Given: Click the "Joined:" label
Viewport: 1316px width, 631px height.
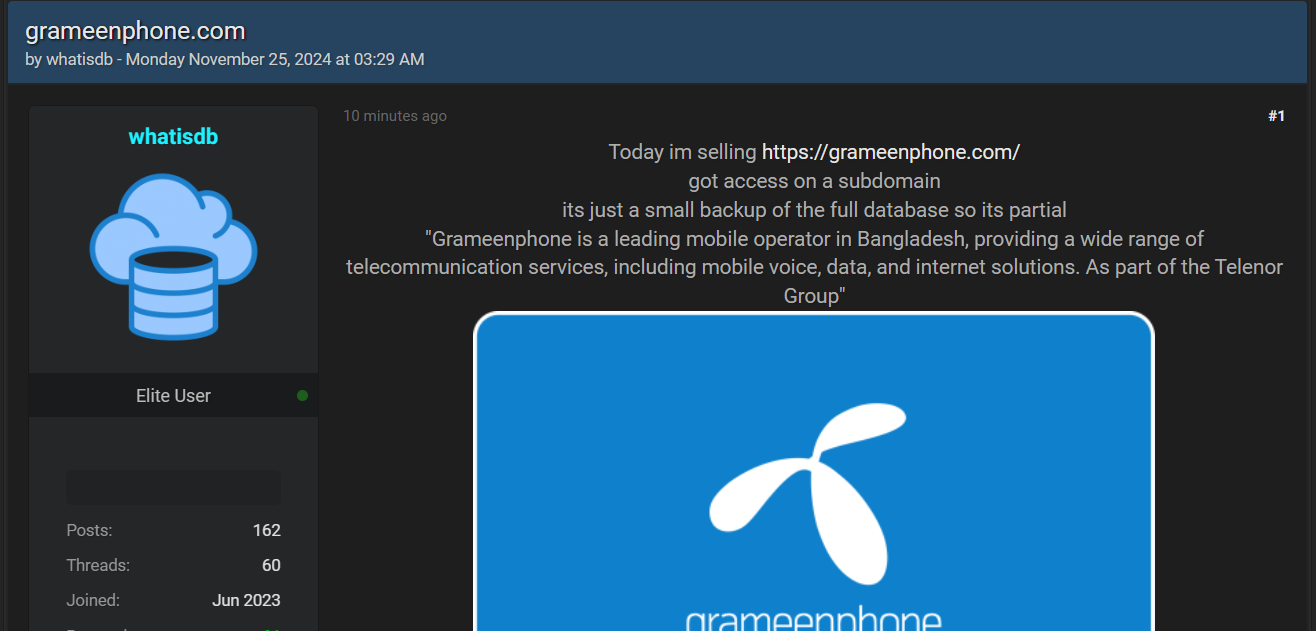Looking at the screenshot, I should click(93, 600).
